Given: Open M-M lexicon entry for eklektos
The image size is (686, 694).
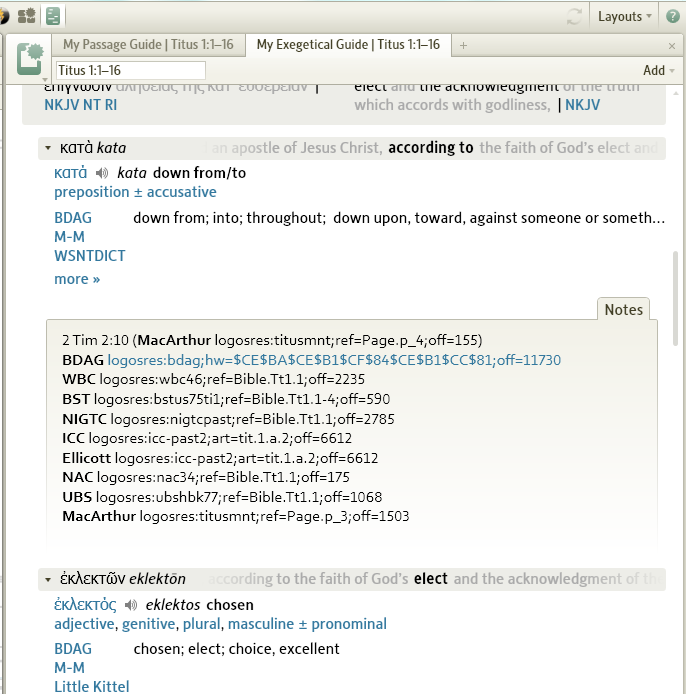Looking at the screenshot, I should (69, 668).
